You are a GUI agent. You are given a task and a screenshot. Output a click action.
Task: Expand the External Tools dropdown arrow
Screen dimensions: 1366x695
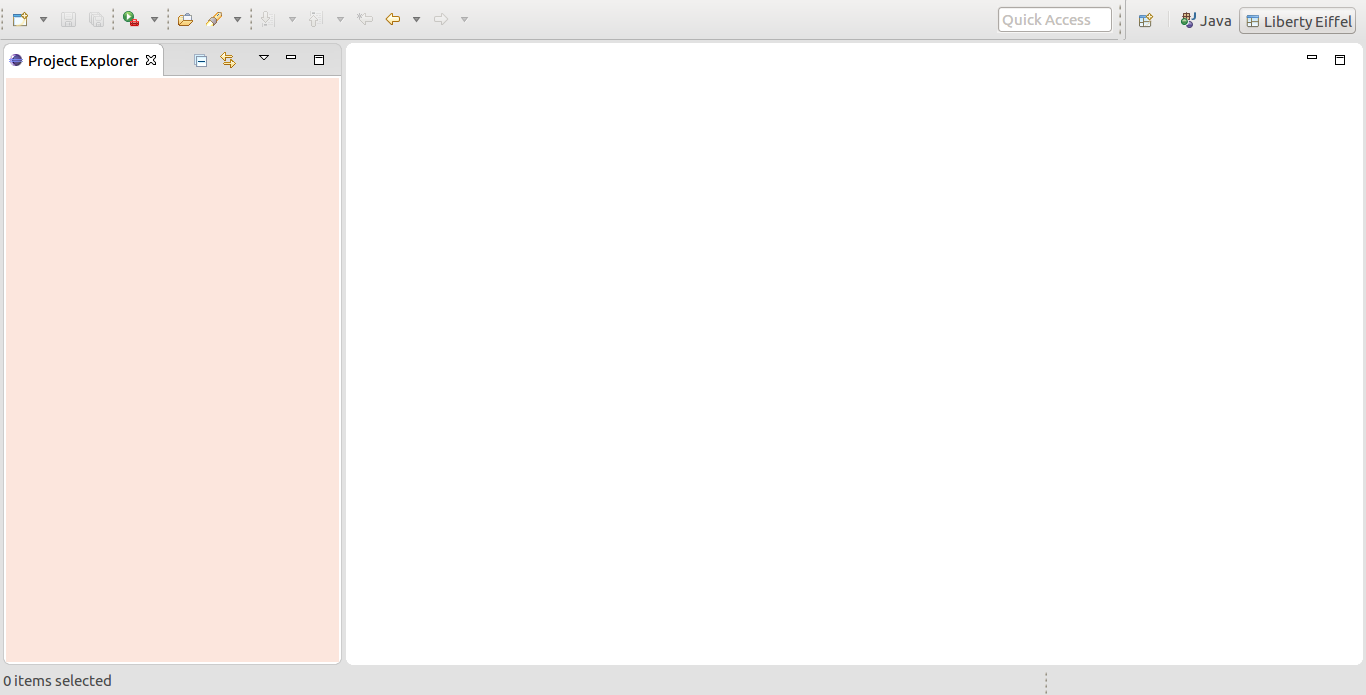click(x=154, y=20)
